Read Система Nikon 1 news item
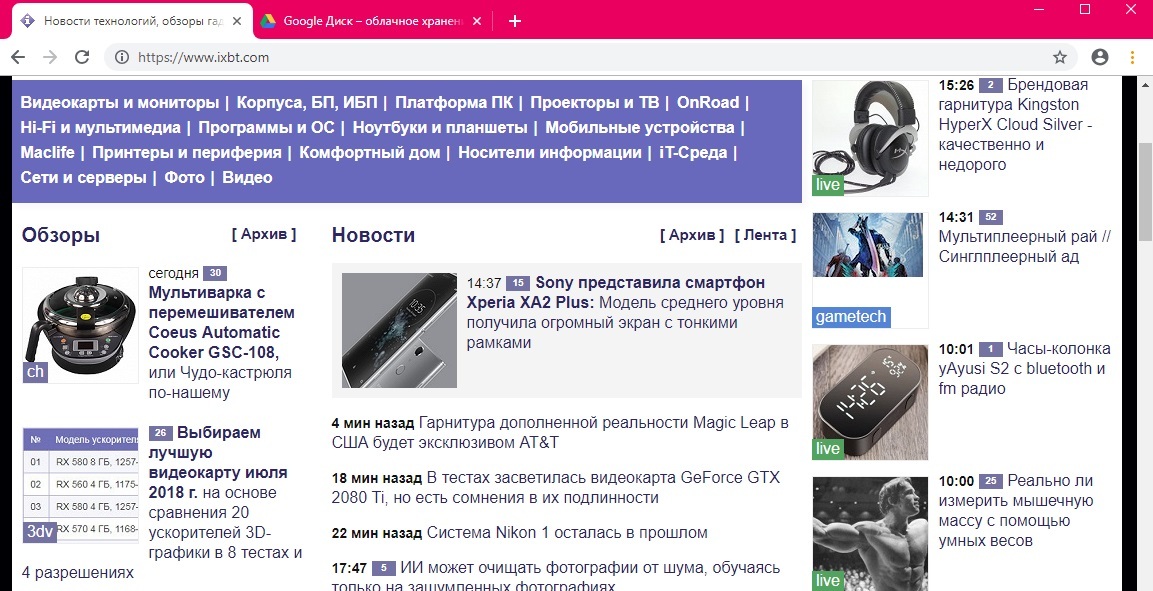 tap(567, 533)
